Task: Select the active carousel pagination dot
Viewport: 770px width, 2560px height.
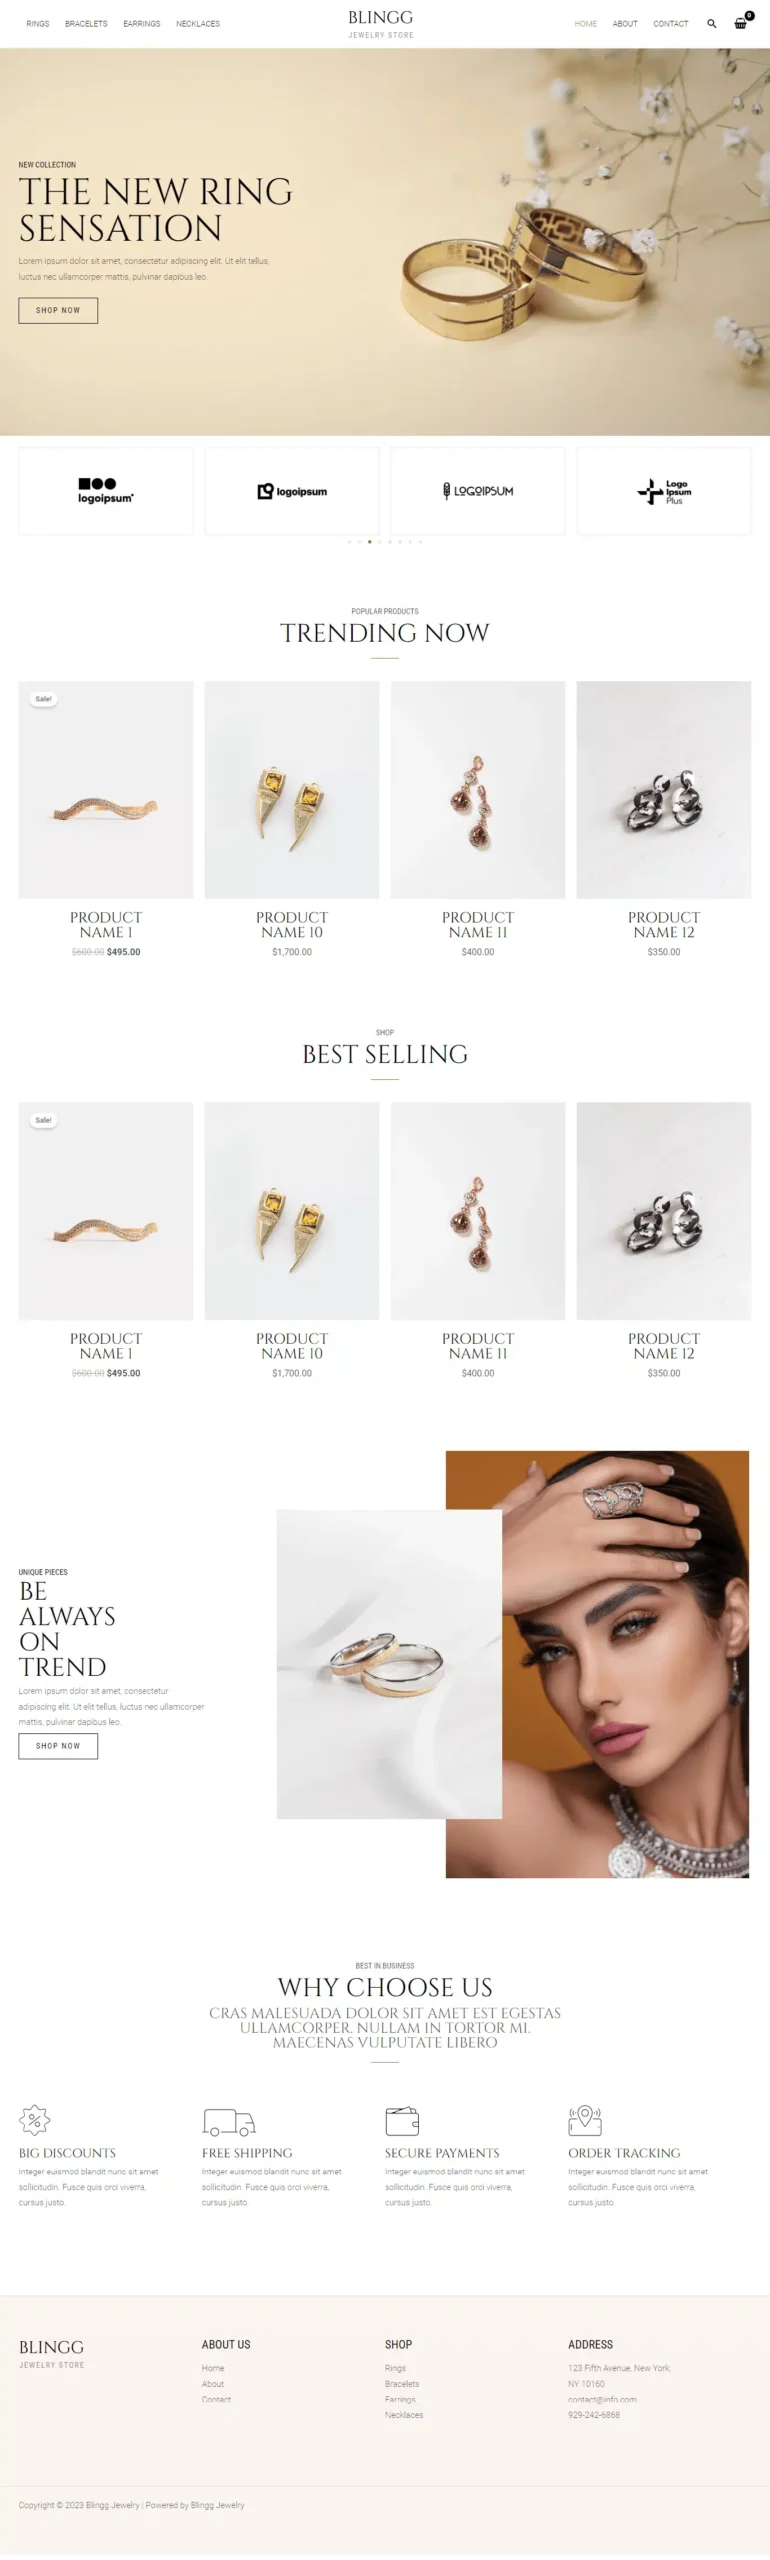Action: [369, 541]
